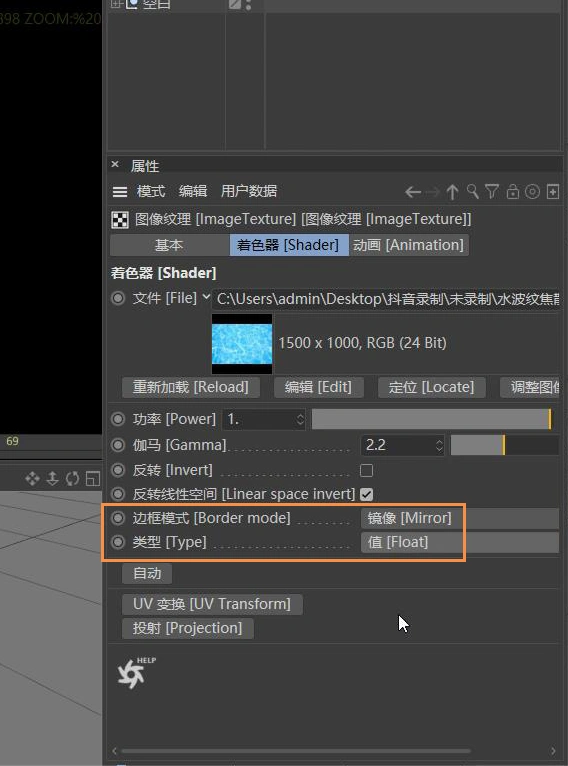Image resolution: width=568 pixels, height=766 pixels.
Task: Click the 编辑 [Edit] button
Action: point(318,387)
